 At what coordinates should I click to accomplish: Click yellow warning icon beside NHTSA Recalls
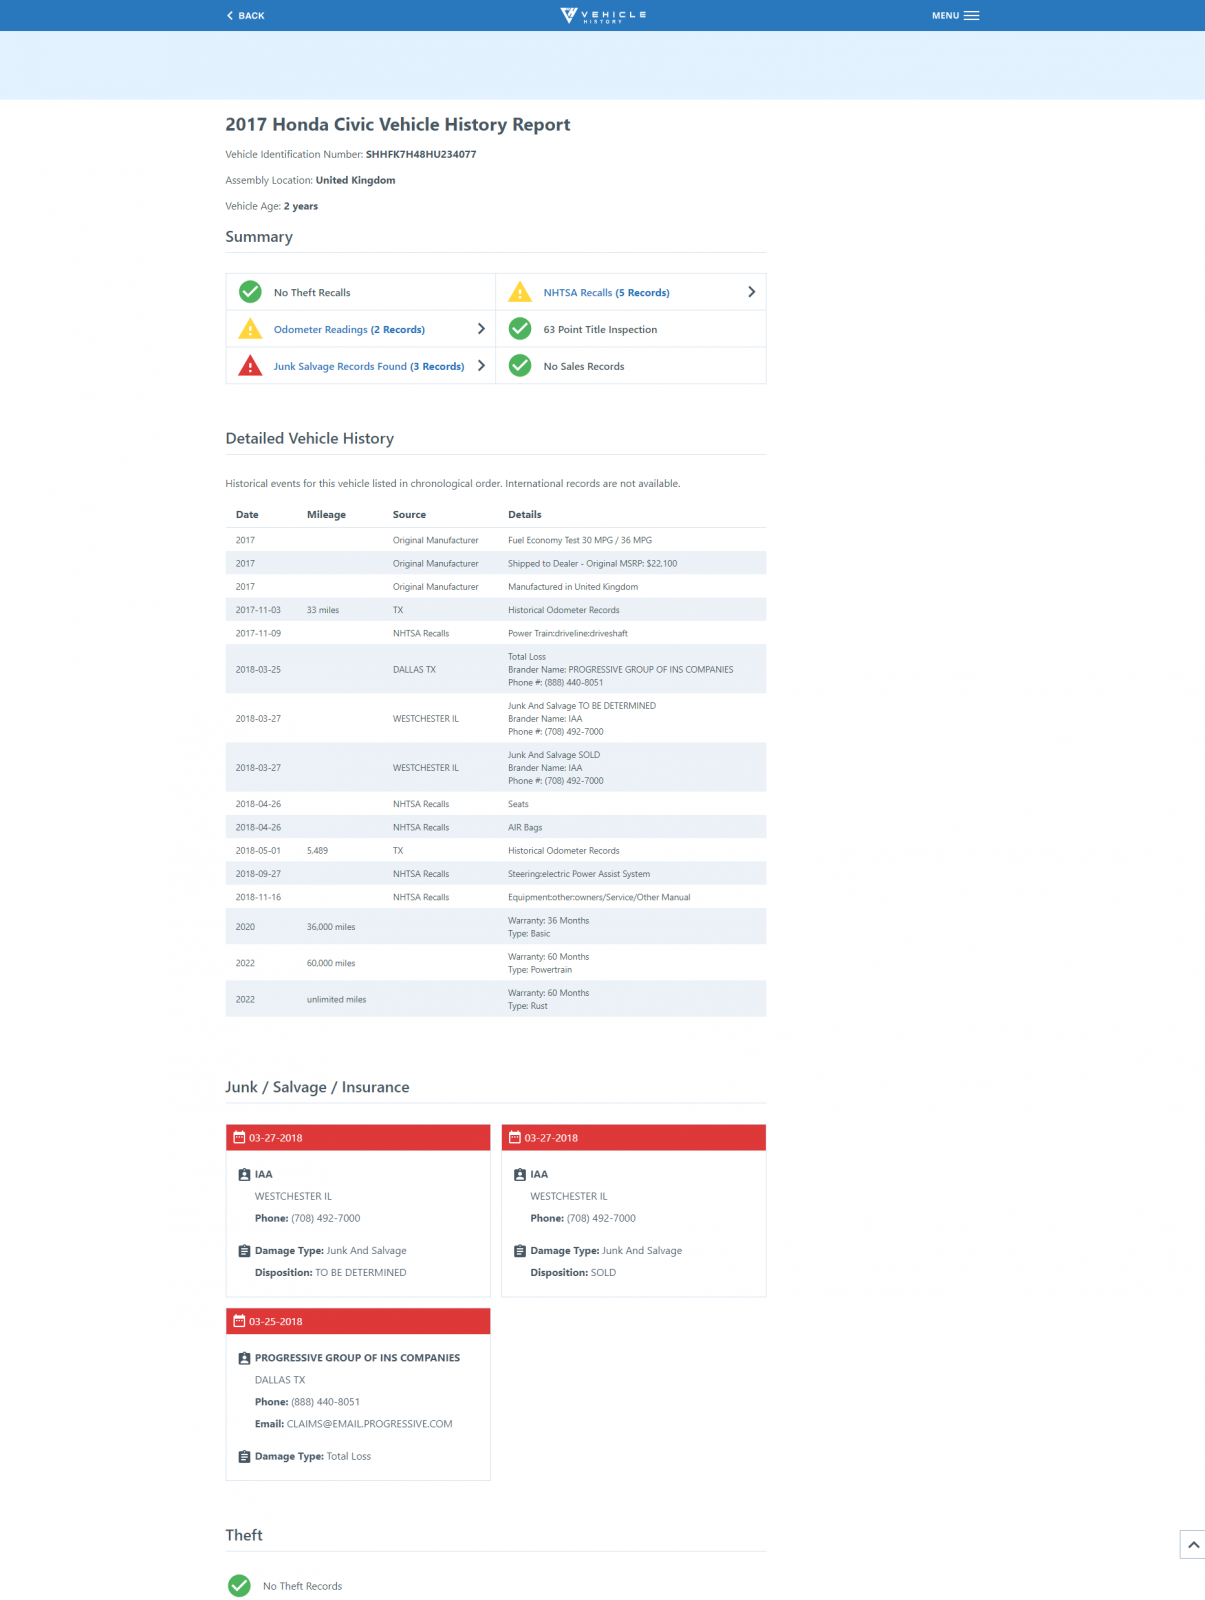pos(520,292)
